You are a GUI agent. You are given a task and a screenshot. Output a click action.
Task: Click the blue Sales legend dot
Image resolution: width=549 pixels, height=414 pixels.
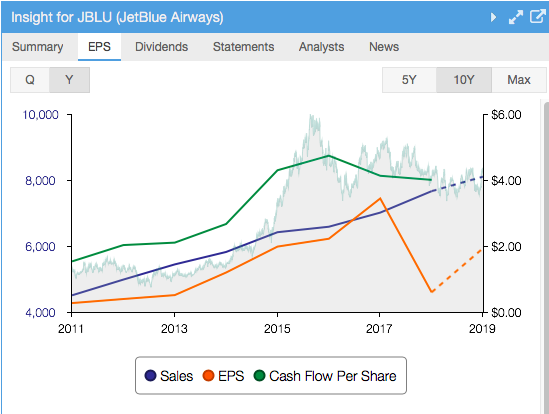[150, 376]
